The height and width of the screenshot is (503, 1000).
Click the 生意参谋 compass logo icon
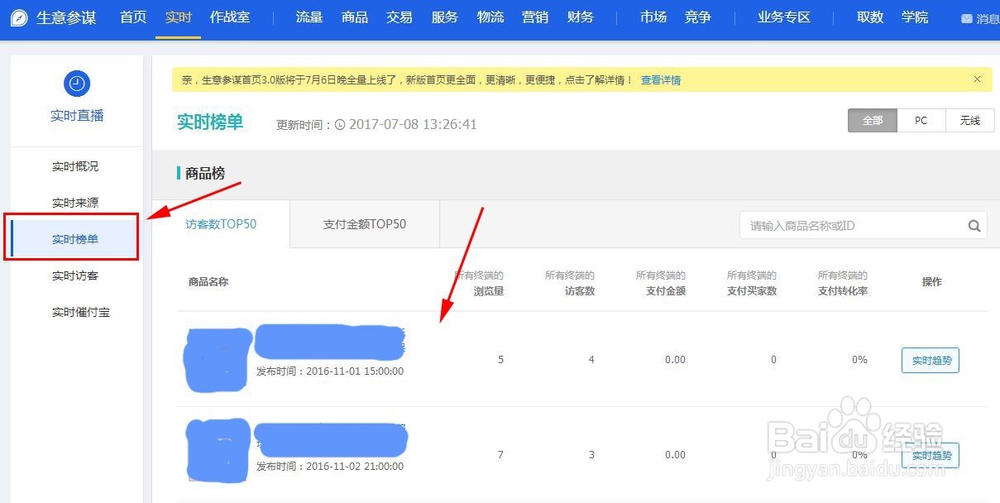tap(20, 18)
